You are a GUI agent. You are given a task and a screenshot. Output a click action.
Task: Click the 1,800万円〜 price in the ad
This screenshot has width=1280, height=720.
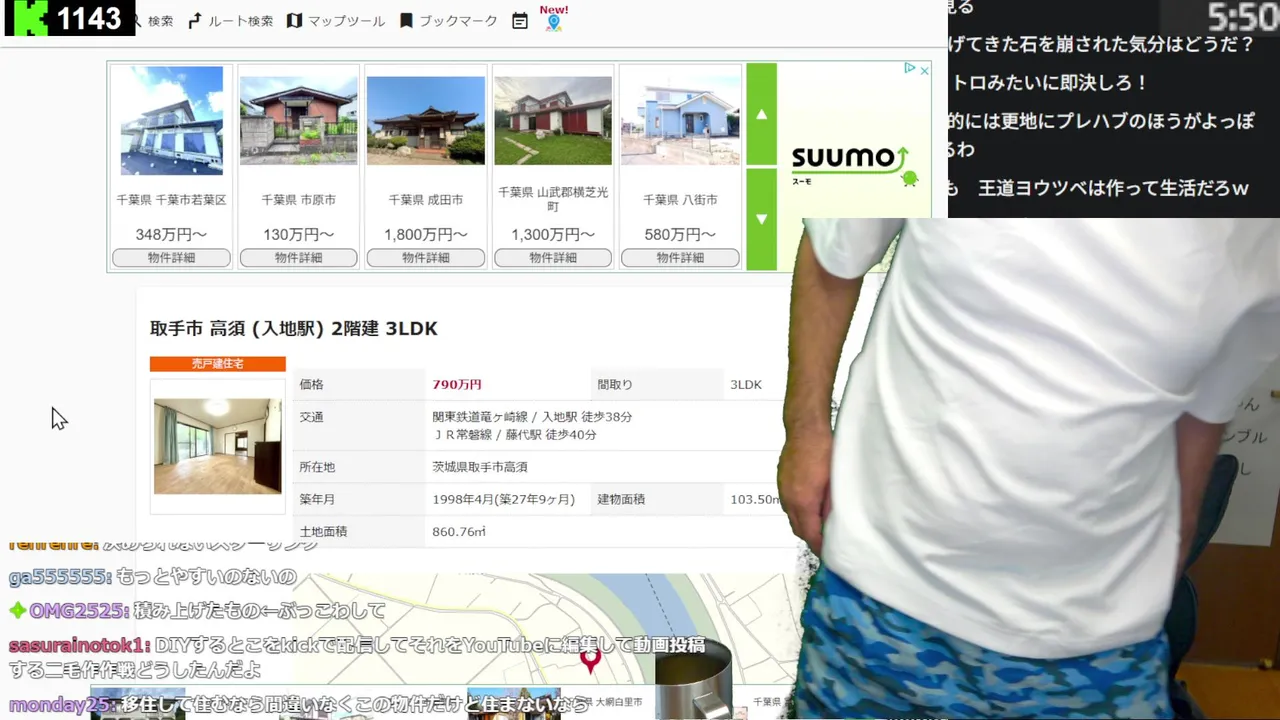(426, 235)
